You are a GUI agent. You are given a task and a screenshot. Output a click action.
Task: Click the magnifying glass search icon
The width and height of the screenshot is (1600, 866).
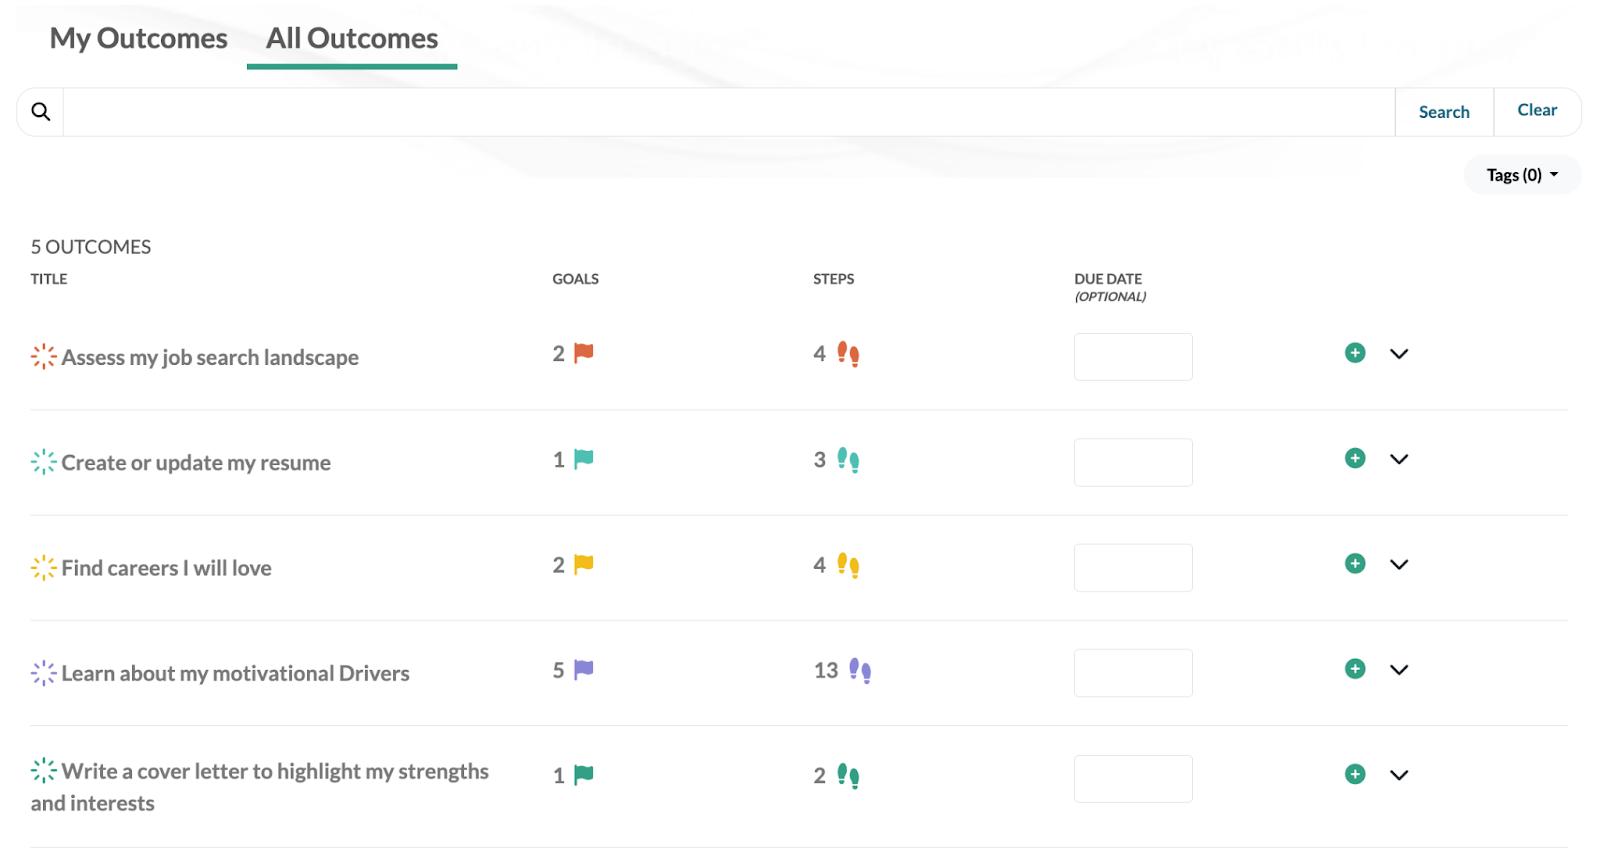click(x=41, y=112)
